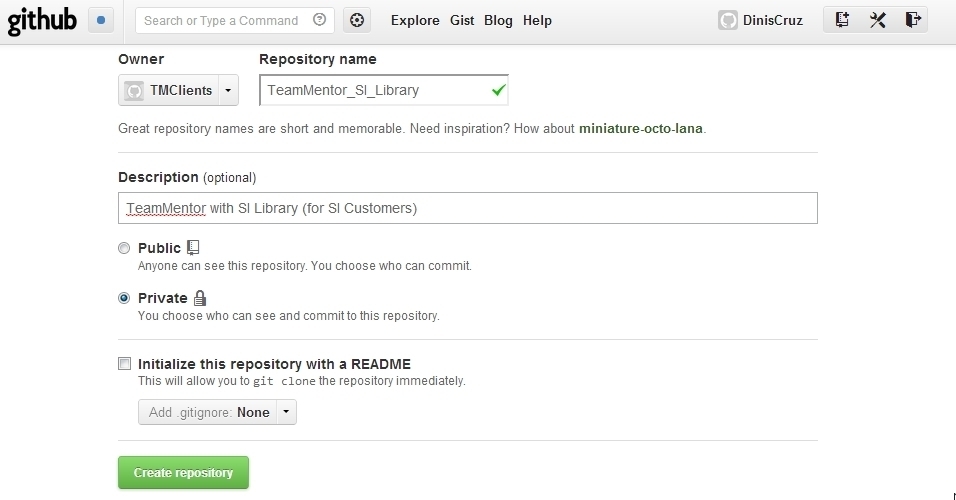Click the sign out icon
Screen dimensions: 956x500
912,20
